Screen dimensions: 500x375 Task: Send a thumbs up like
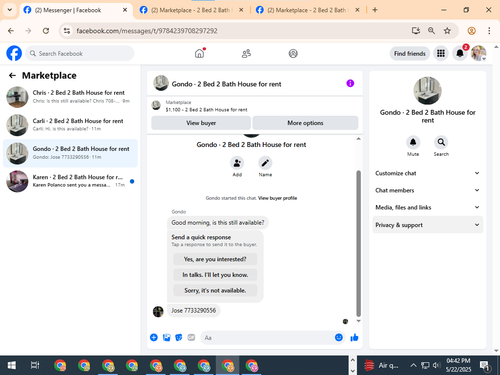pyautogui.click(x=354, y=338)
